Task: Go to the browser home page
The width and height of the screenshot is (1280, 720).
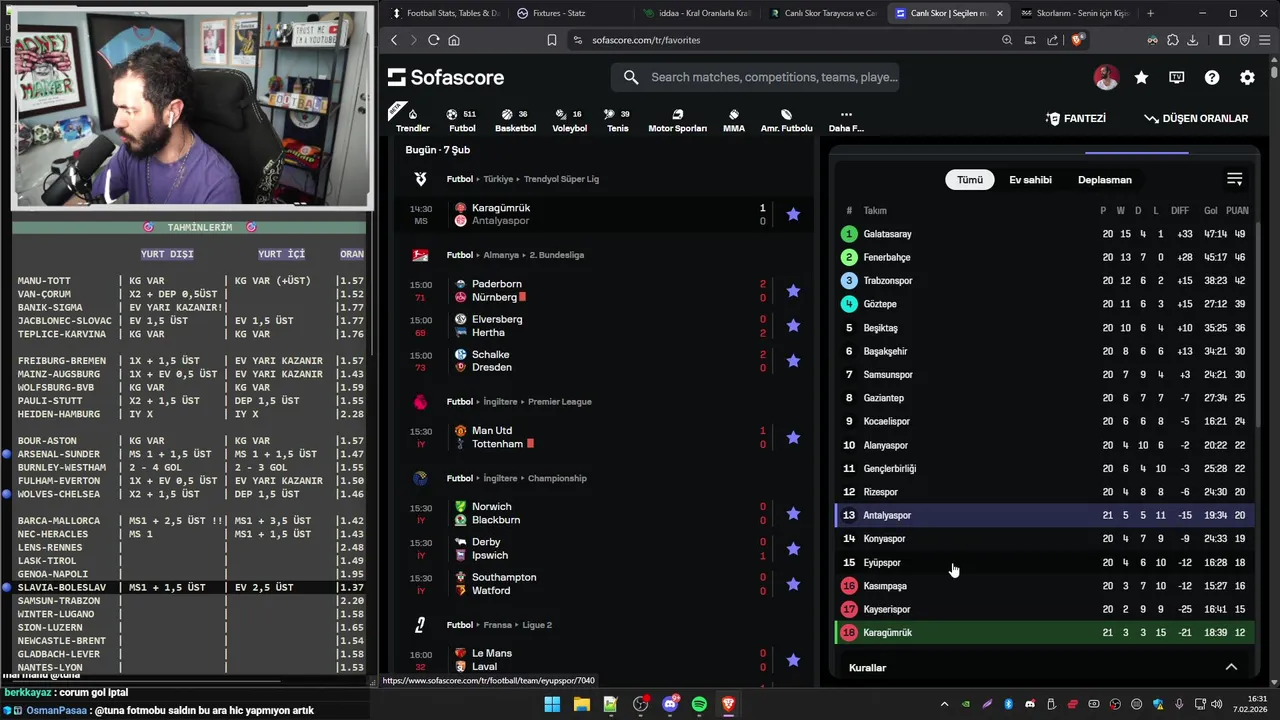Action: [454, 40]
